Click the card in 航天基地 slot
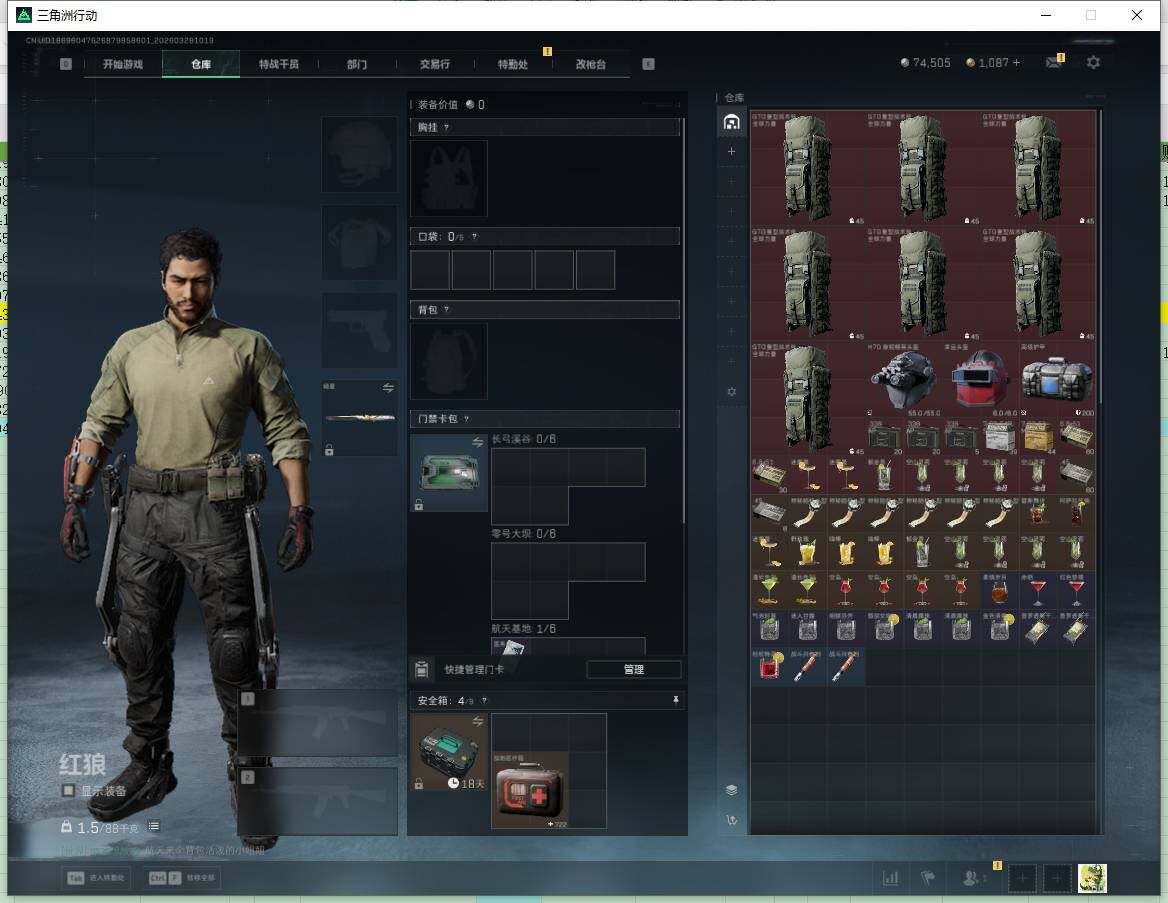This screenshot has height=903, width=1168. [510, 646]
